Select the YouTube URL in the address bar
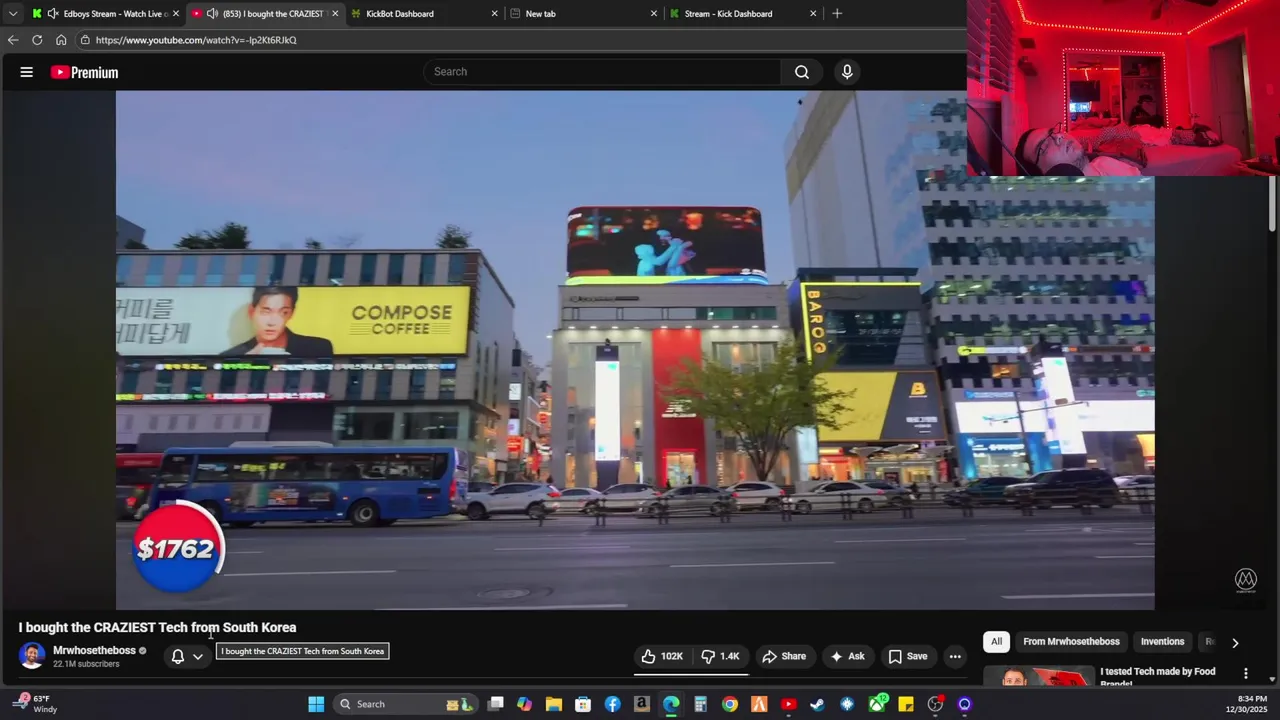The height and width of the screenshot is (720, 1280). coord(196,40)
